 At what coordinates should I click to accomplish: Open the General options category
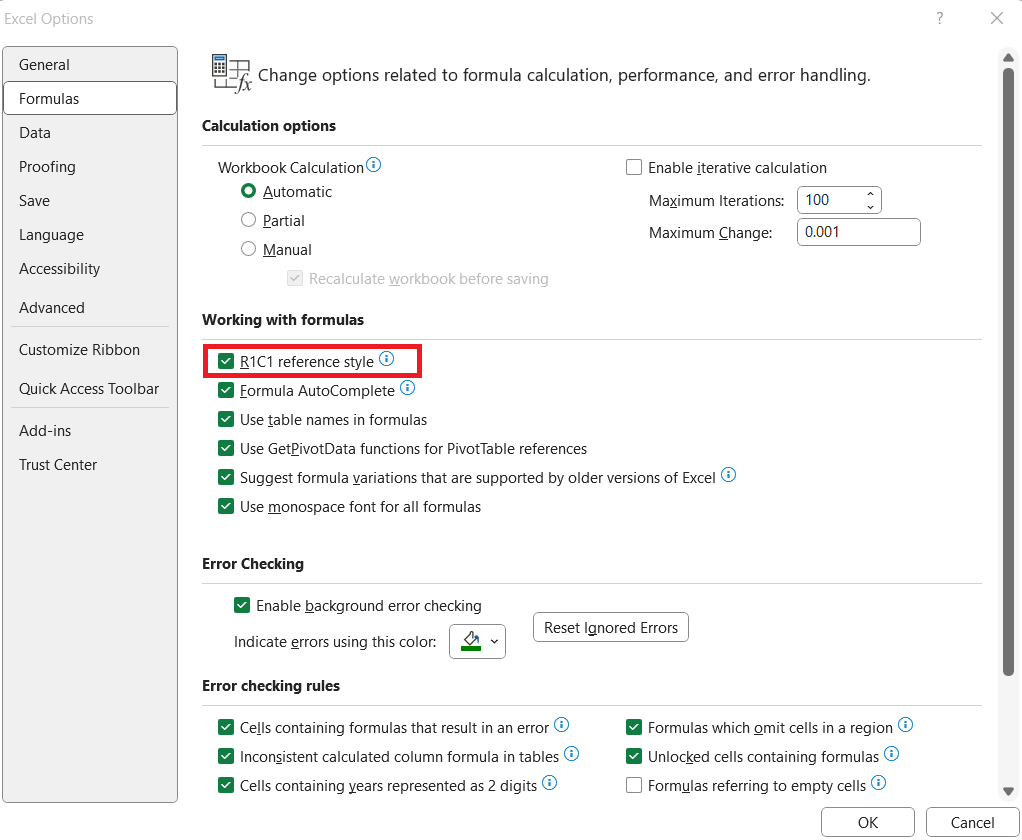coord(90,65)
